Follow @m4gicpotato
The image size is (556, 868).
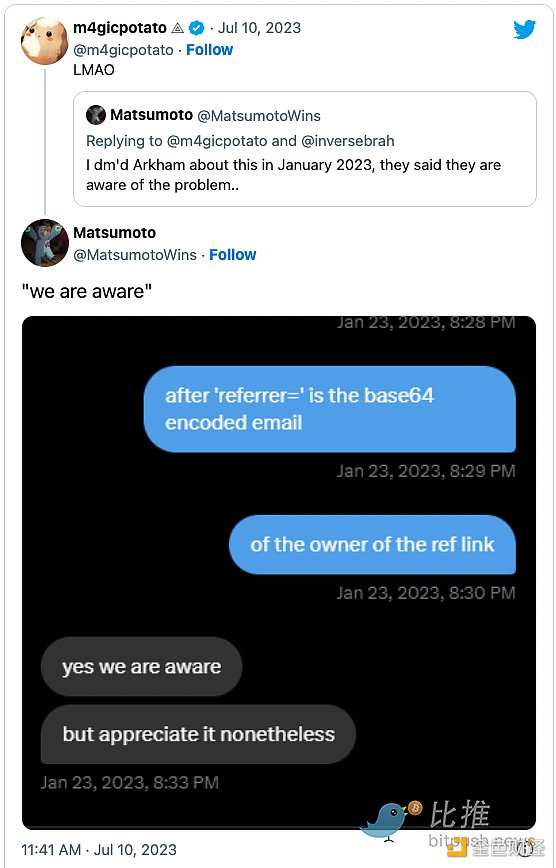[x=209, y=50]
